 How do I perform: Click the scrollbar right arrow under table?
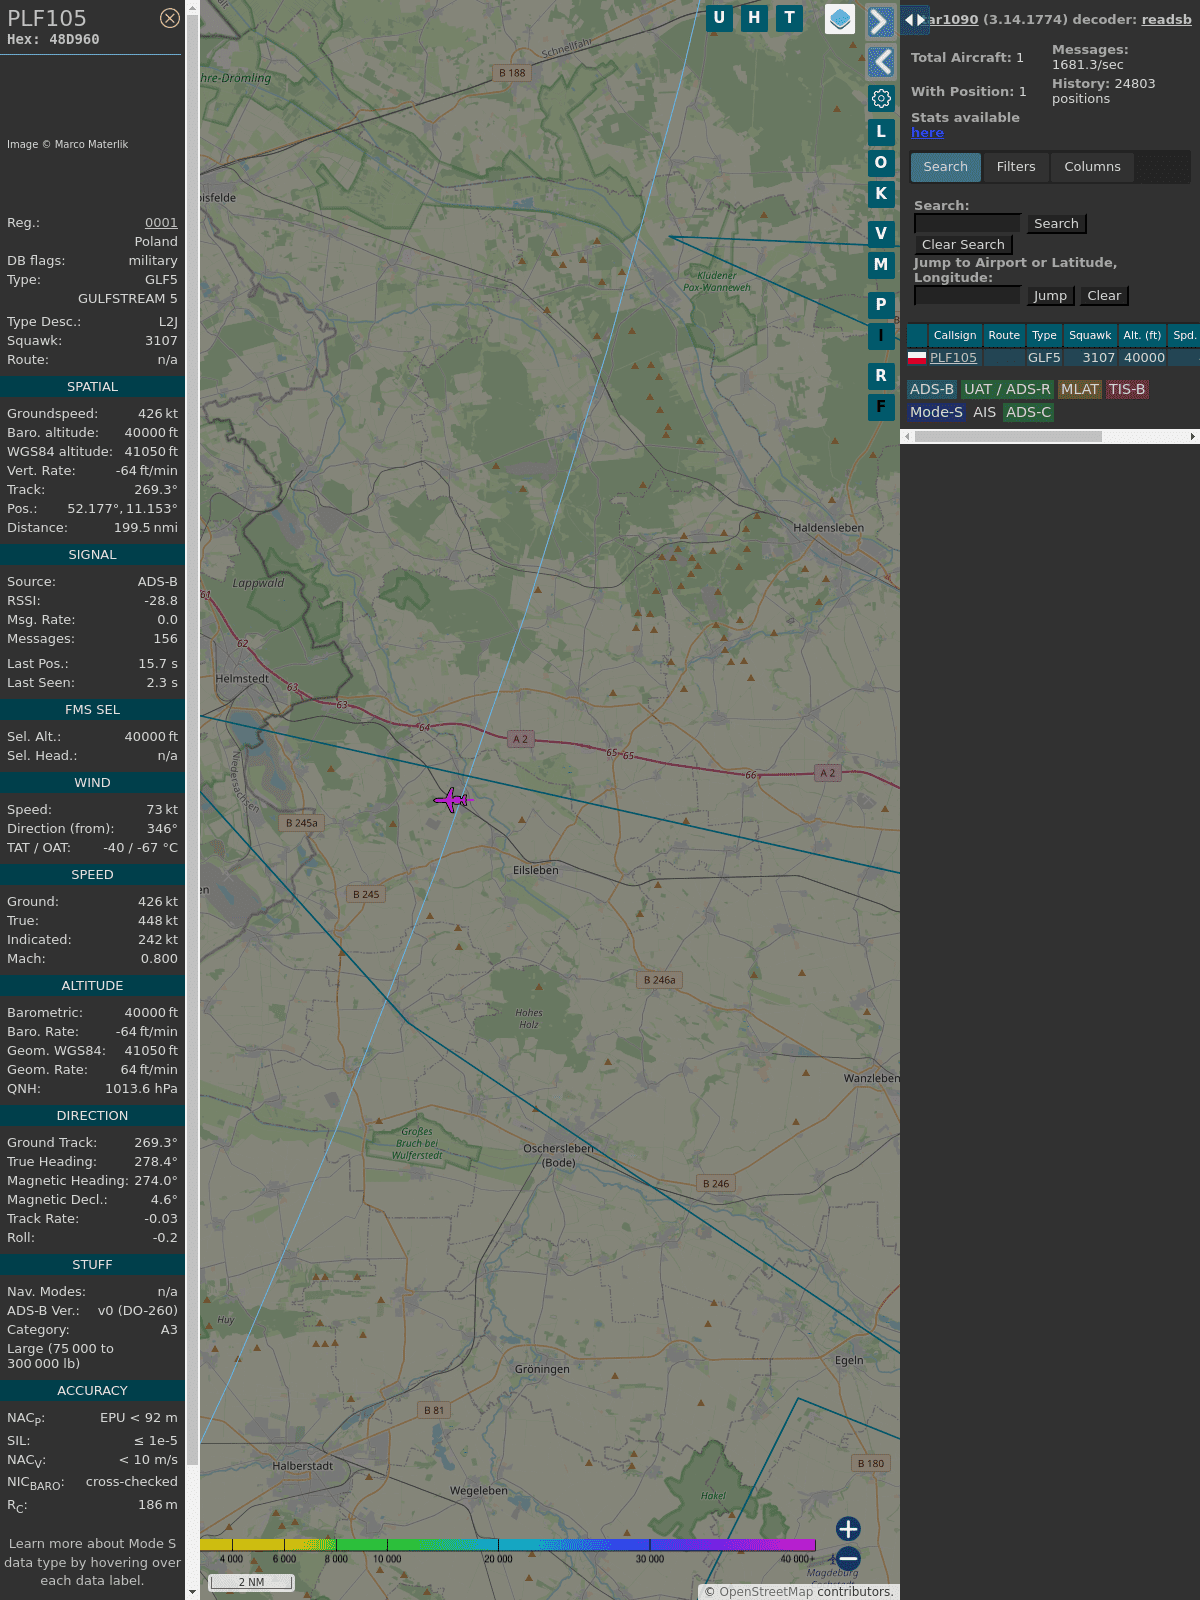tap(1193, 436)
